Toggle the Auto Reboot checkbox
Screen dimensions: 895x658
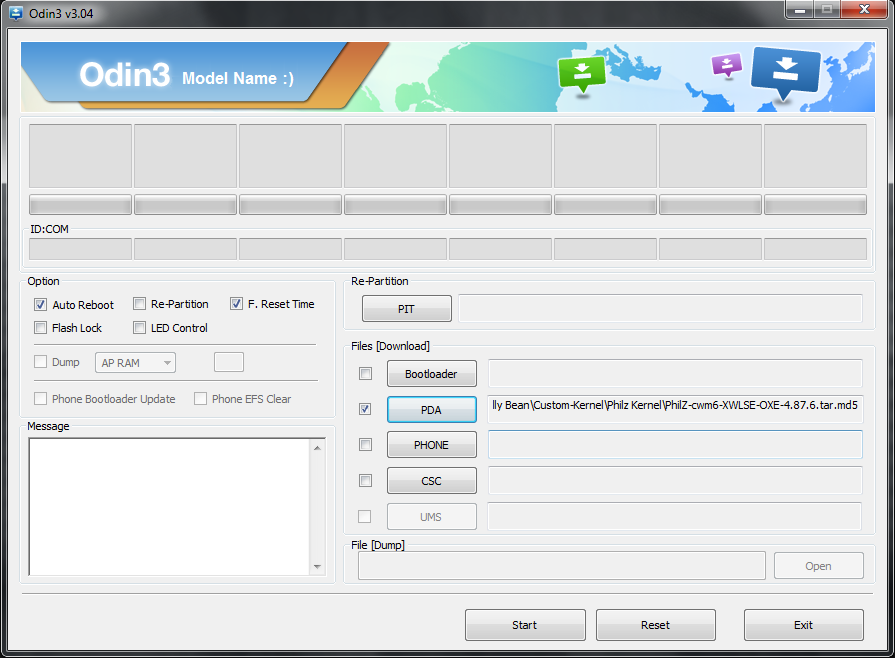(x=41, y=305)
